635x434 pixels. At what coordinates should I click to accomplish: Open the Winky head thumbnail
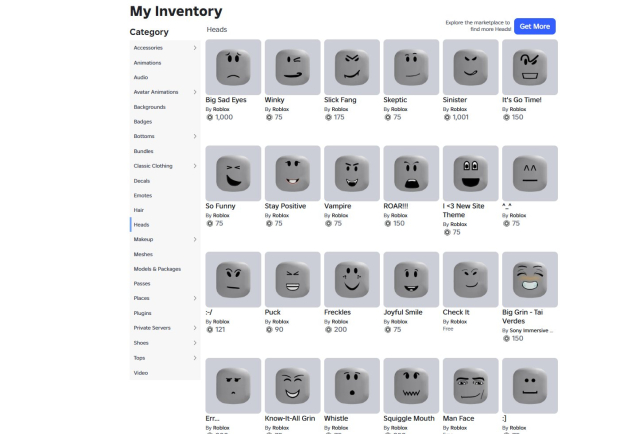[x=292, y=67]
